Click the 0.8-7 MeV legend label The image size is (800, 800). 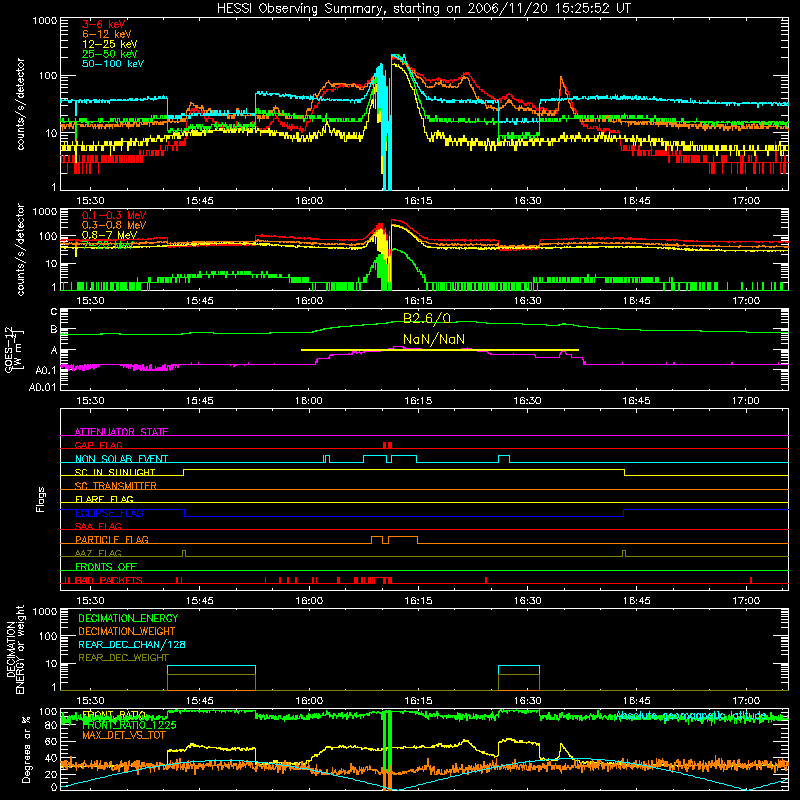point(110,235)
